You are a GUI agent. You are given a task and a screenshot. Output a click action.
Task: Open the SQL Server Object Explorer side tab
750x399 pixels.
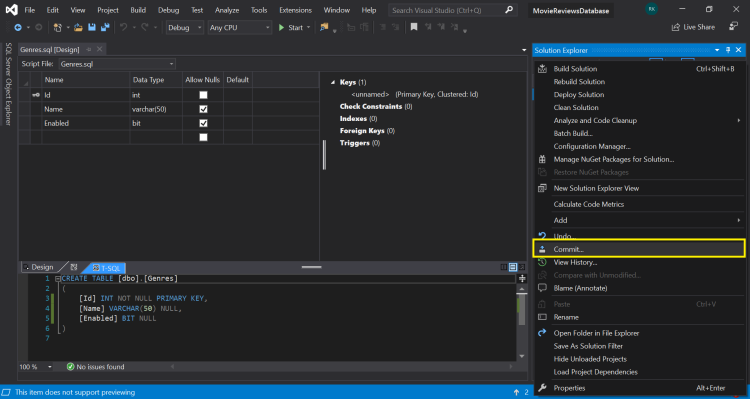pos(8,84)
